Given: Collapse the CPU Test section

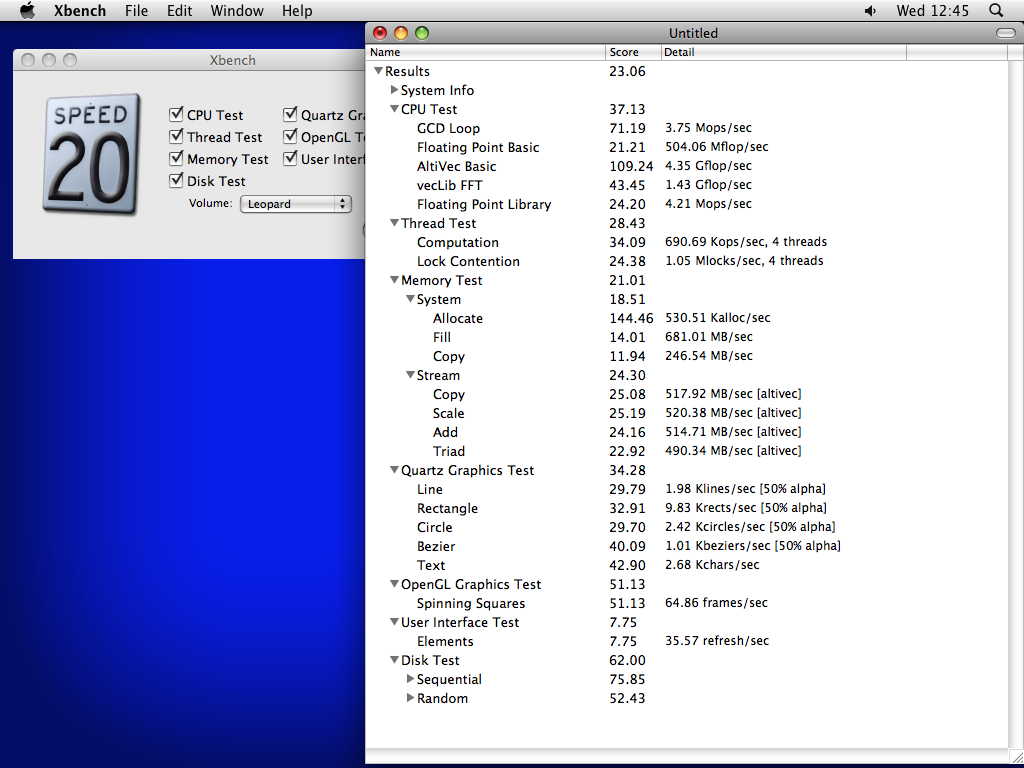Looking at the screenshot, I should (x=394, y=109).
